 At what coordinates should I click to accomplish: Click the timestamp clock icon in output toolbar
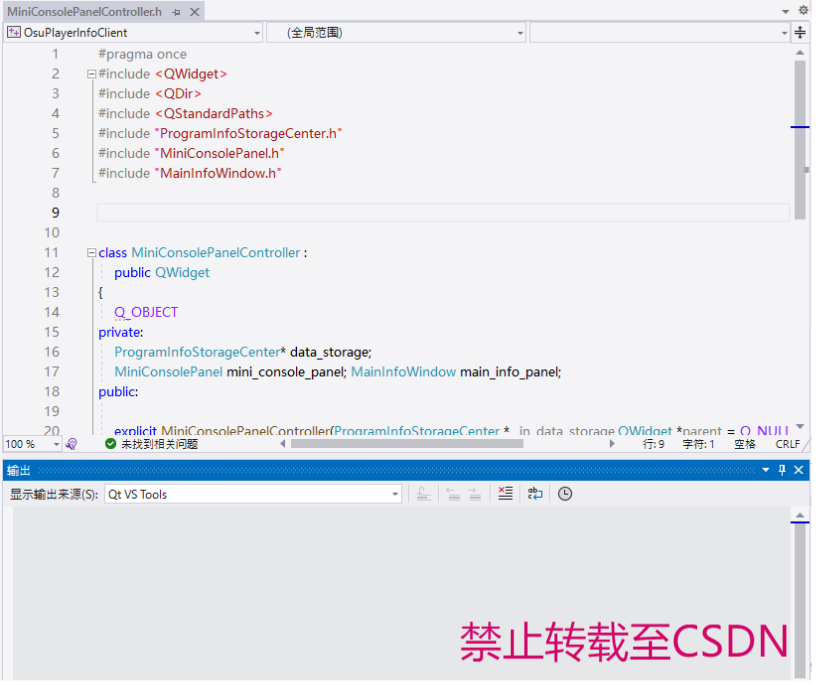(564, 493)
